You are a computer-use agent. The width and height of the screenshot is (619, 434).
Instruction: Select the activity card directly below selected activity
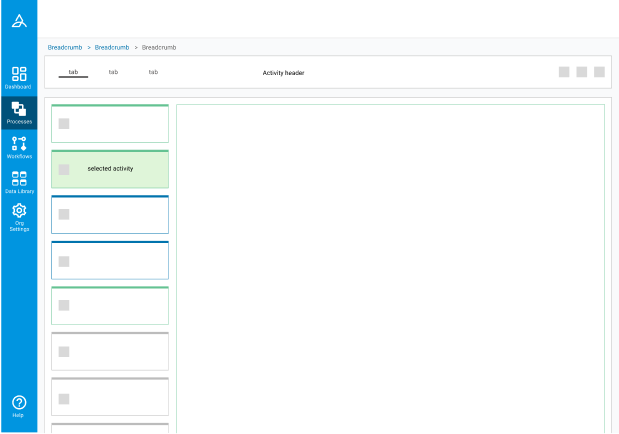click(x=110, y=215)
